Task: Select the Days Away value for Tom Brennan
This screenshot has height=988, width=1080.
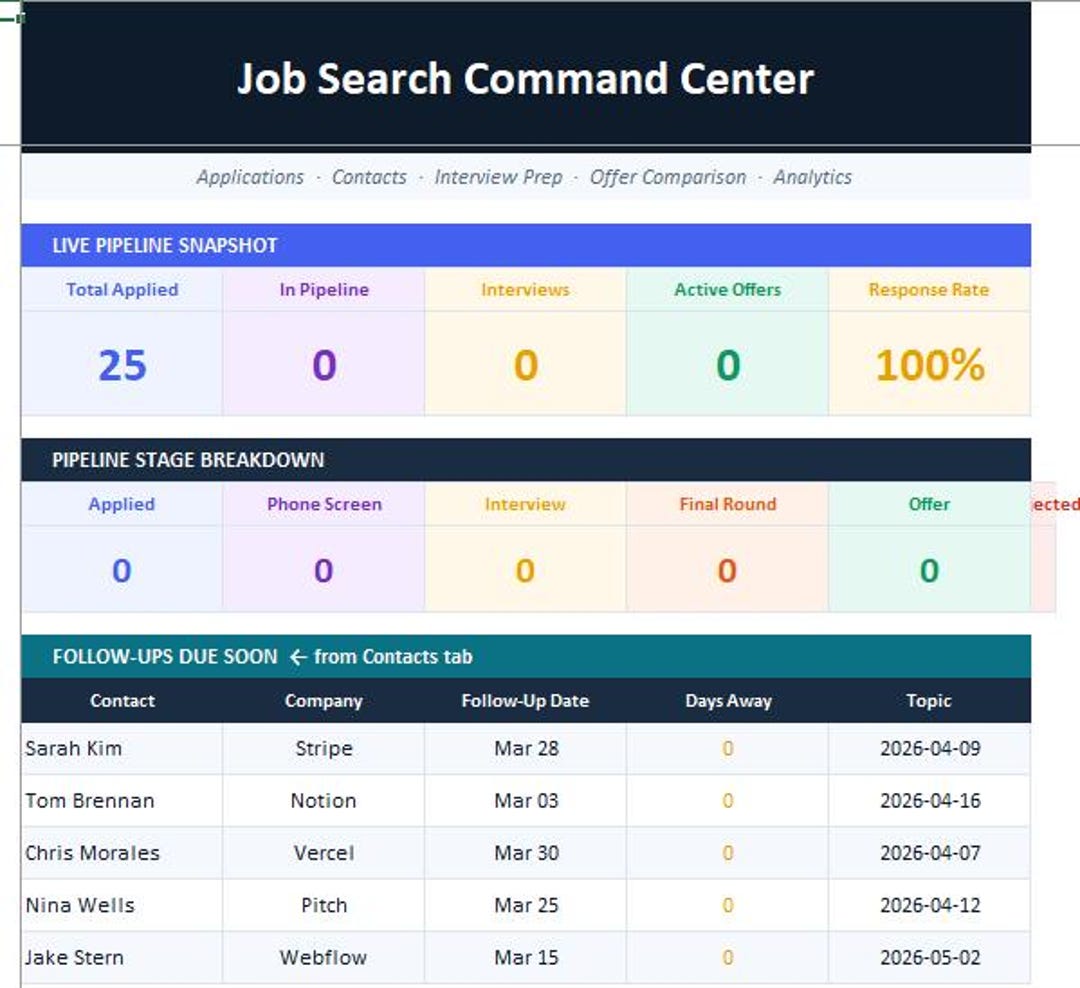Action: tap(727, 801)
